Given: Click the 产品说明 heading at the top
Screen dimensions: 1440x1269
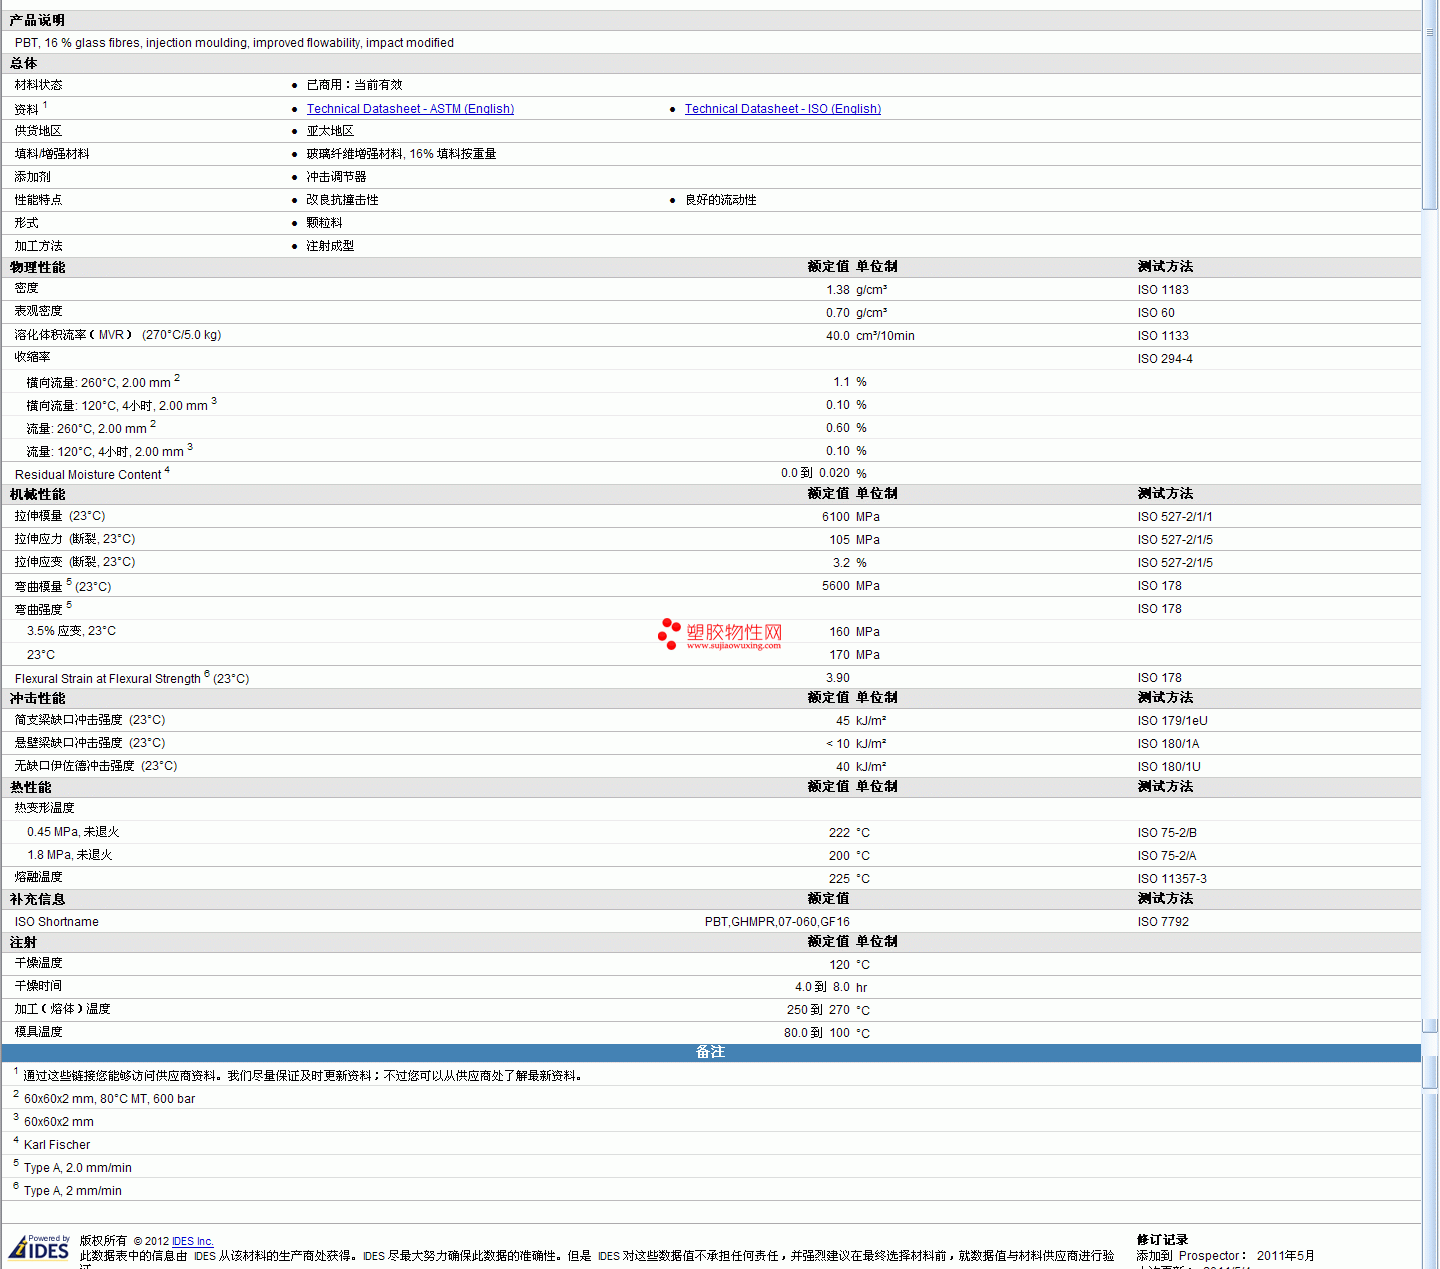Looking at the screenshot, I should coord(38,20).
